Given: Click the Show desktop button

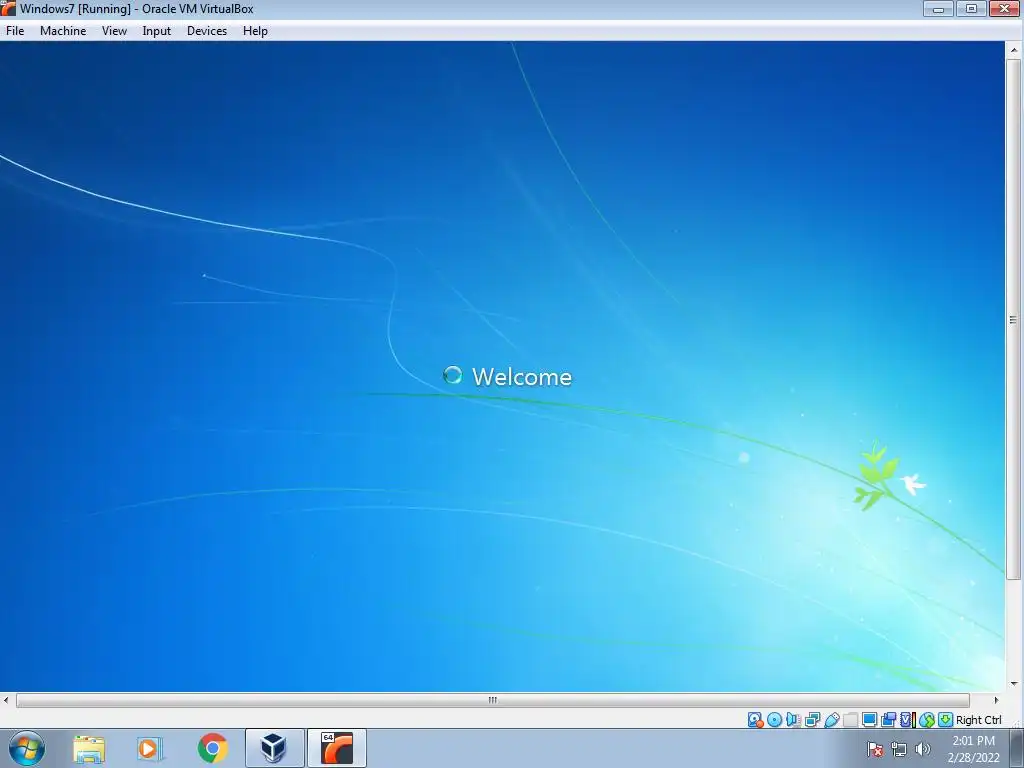Looking at the screenshot, I should point(1017,748).
